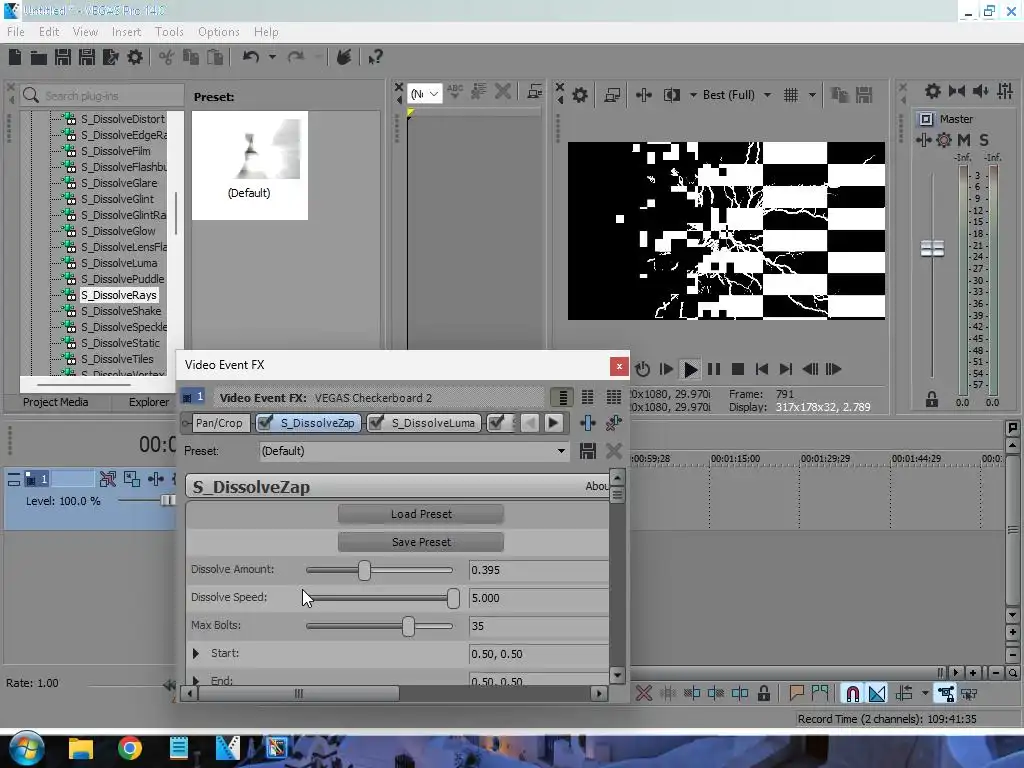Viewport: 1024px width, 768px height.
Task: Open the Edit menu
Action: pyautogui.click(x=49, y=31)
